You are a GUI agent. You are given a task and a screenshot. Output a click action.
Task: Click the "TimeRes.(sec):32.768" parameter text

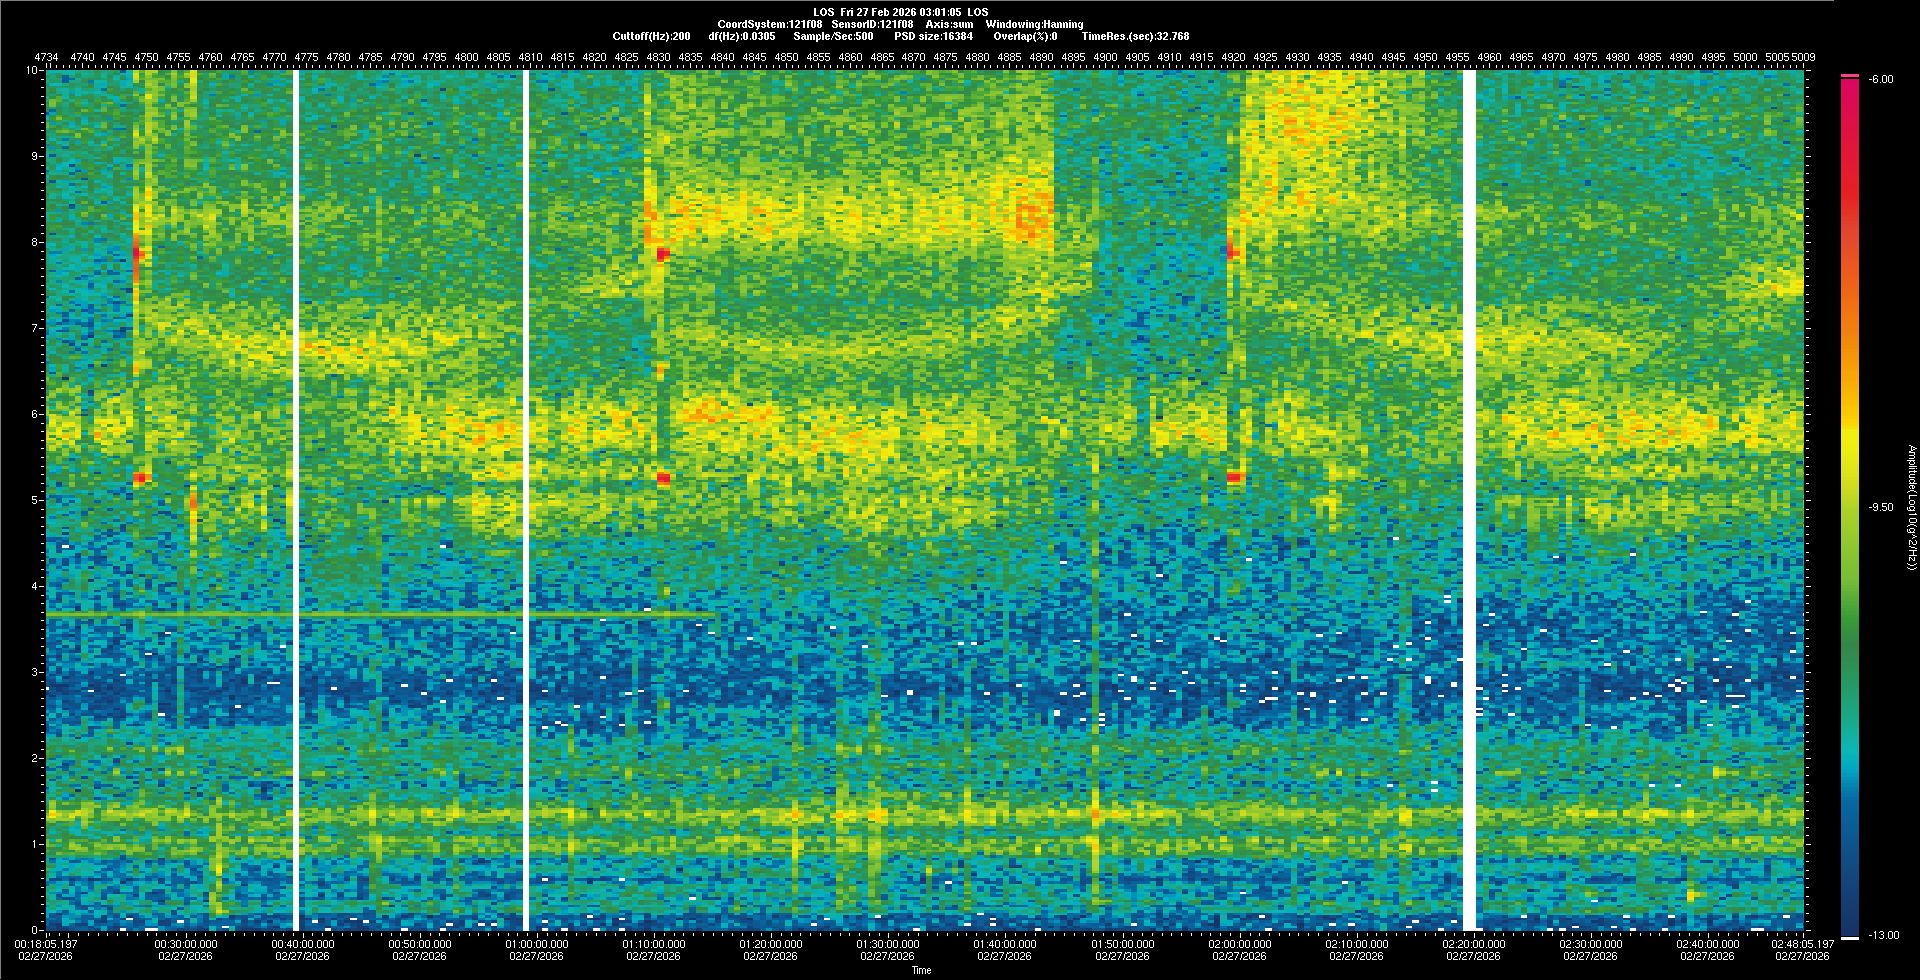[1136, 36]
